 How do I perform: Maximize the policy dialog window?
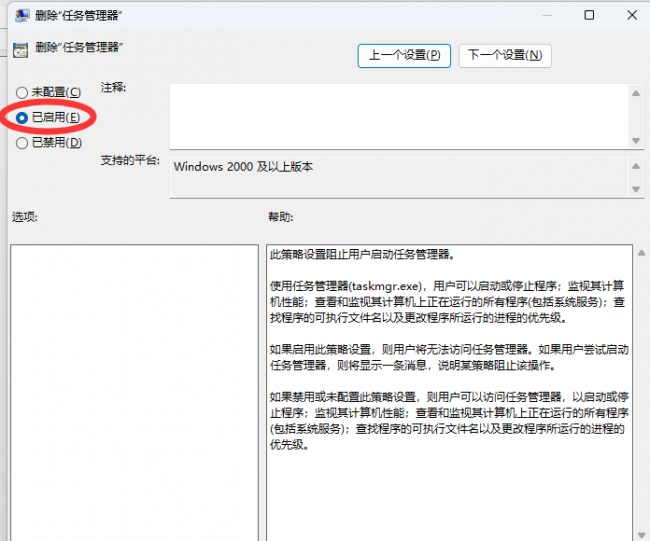click(589, 15)
